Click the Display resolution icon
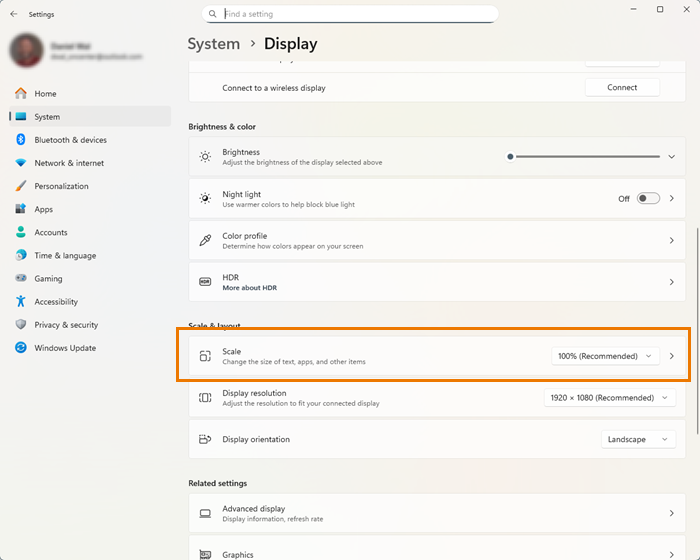 point(205,397)
